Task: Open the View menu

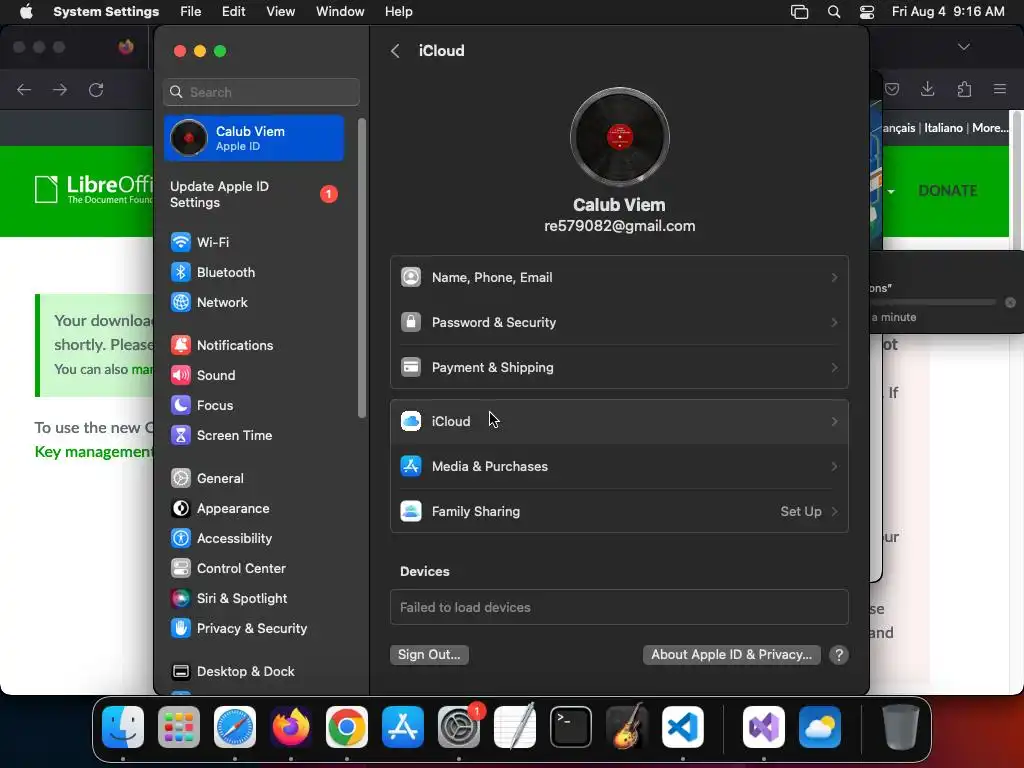Action: tap(281, 12)
